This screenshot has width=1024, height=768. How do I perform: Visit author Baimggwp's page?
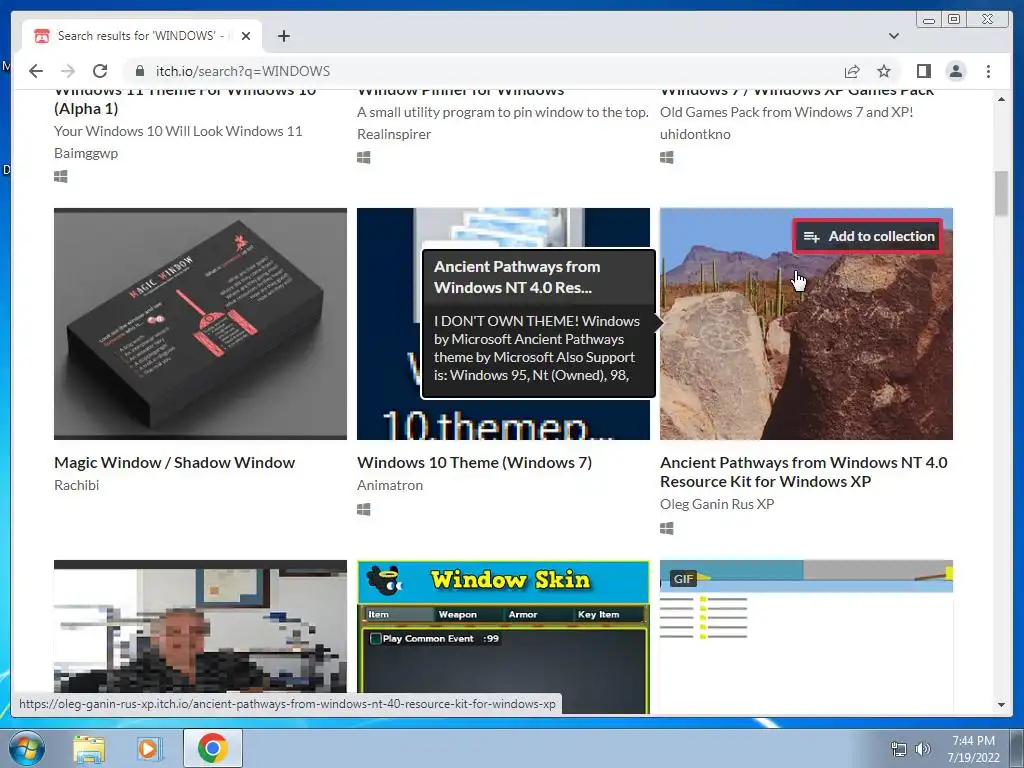point(86,153)
